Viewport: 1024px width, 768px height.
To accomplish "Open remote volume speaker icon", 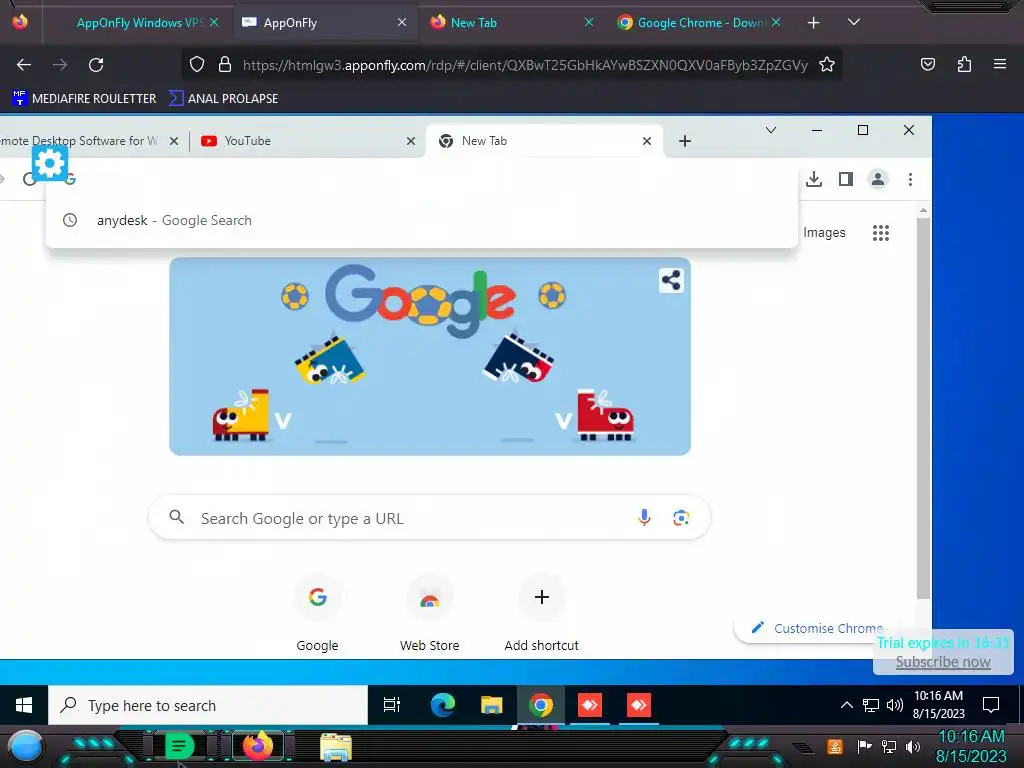I will (x=895, y=705).
